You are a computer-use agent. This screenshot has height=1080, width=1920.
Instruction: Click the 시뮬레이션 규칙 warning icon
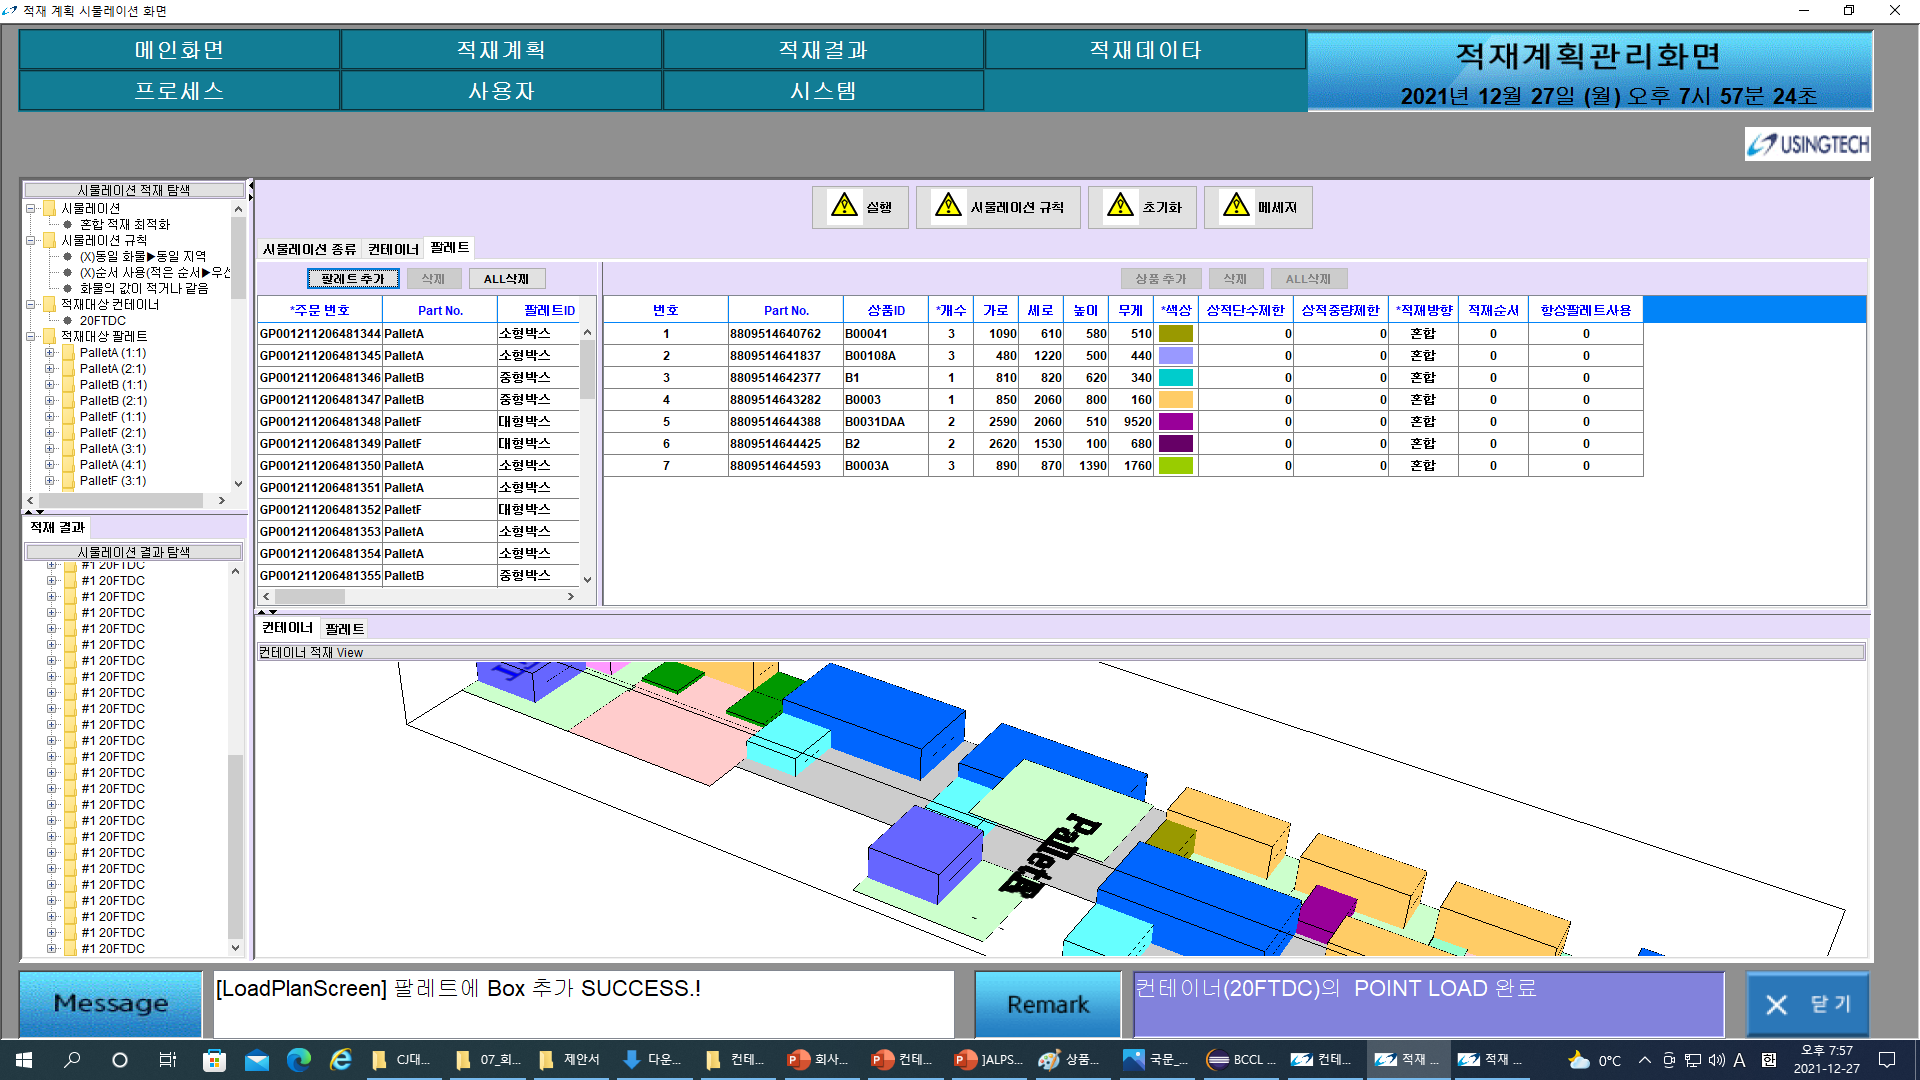coord(948,205)
